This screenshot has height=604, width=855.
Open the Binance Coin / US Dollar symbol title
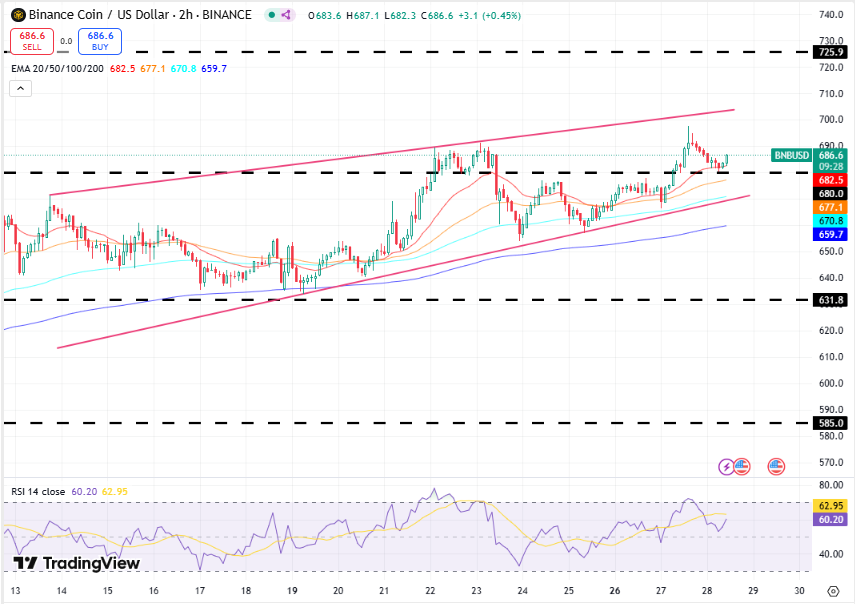pos(140,15)
